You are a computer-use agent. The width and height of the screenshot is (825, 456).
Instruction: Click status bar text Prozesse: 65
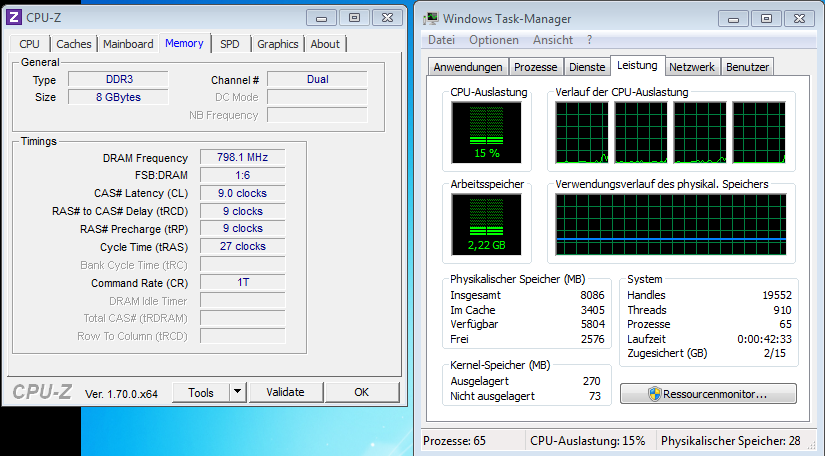click(x=455, y=441)
